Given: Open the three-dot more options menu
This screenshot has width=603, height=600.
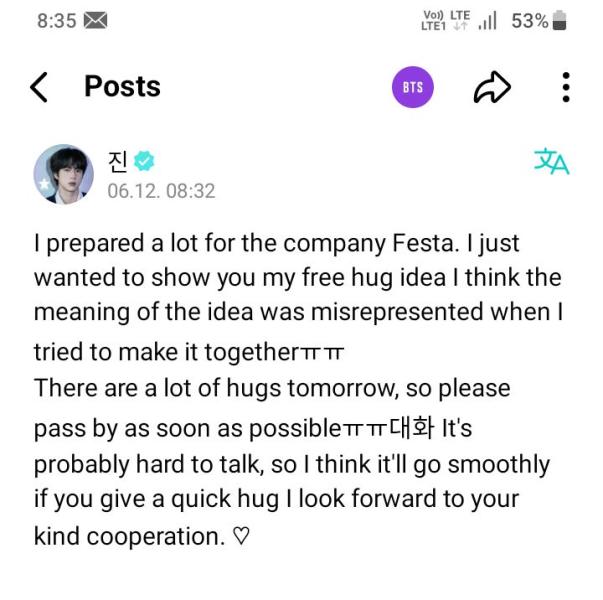Looking at the screenshot, I should tap(566, 87).
